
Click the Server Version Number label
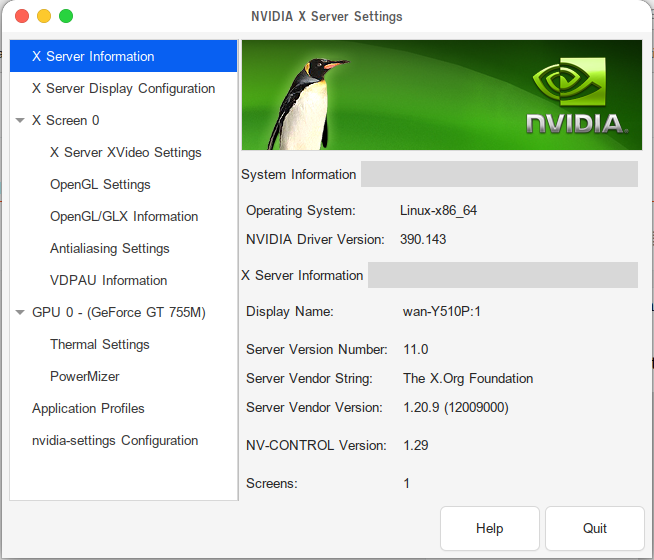click(x=317, y=349)
